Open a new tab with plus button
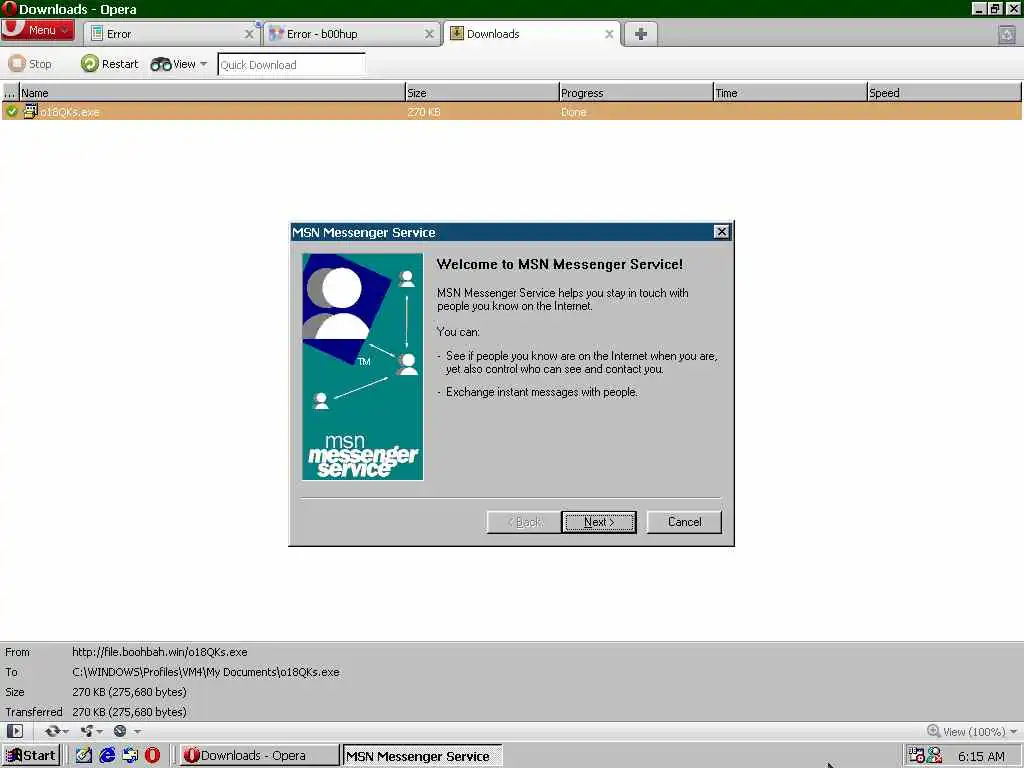 (x=641, y=34)
